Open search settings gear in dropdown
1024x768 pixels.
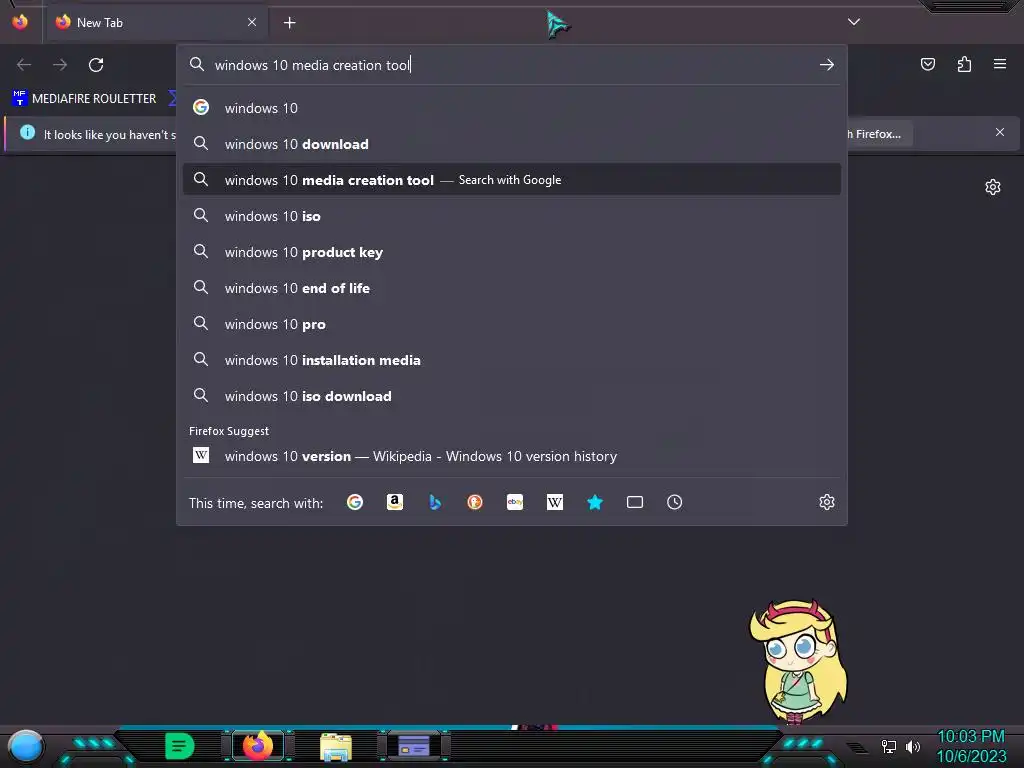827,502
